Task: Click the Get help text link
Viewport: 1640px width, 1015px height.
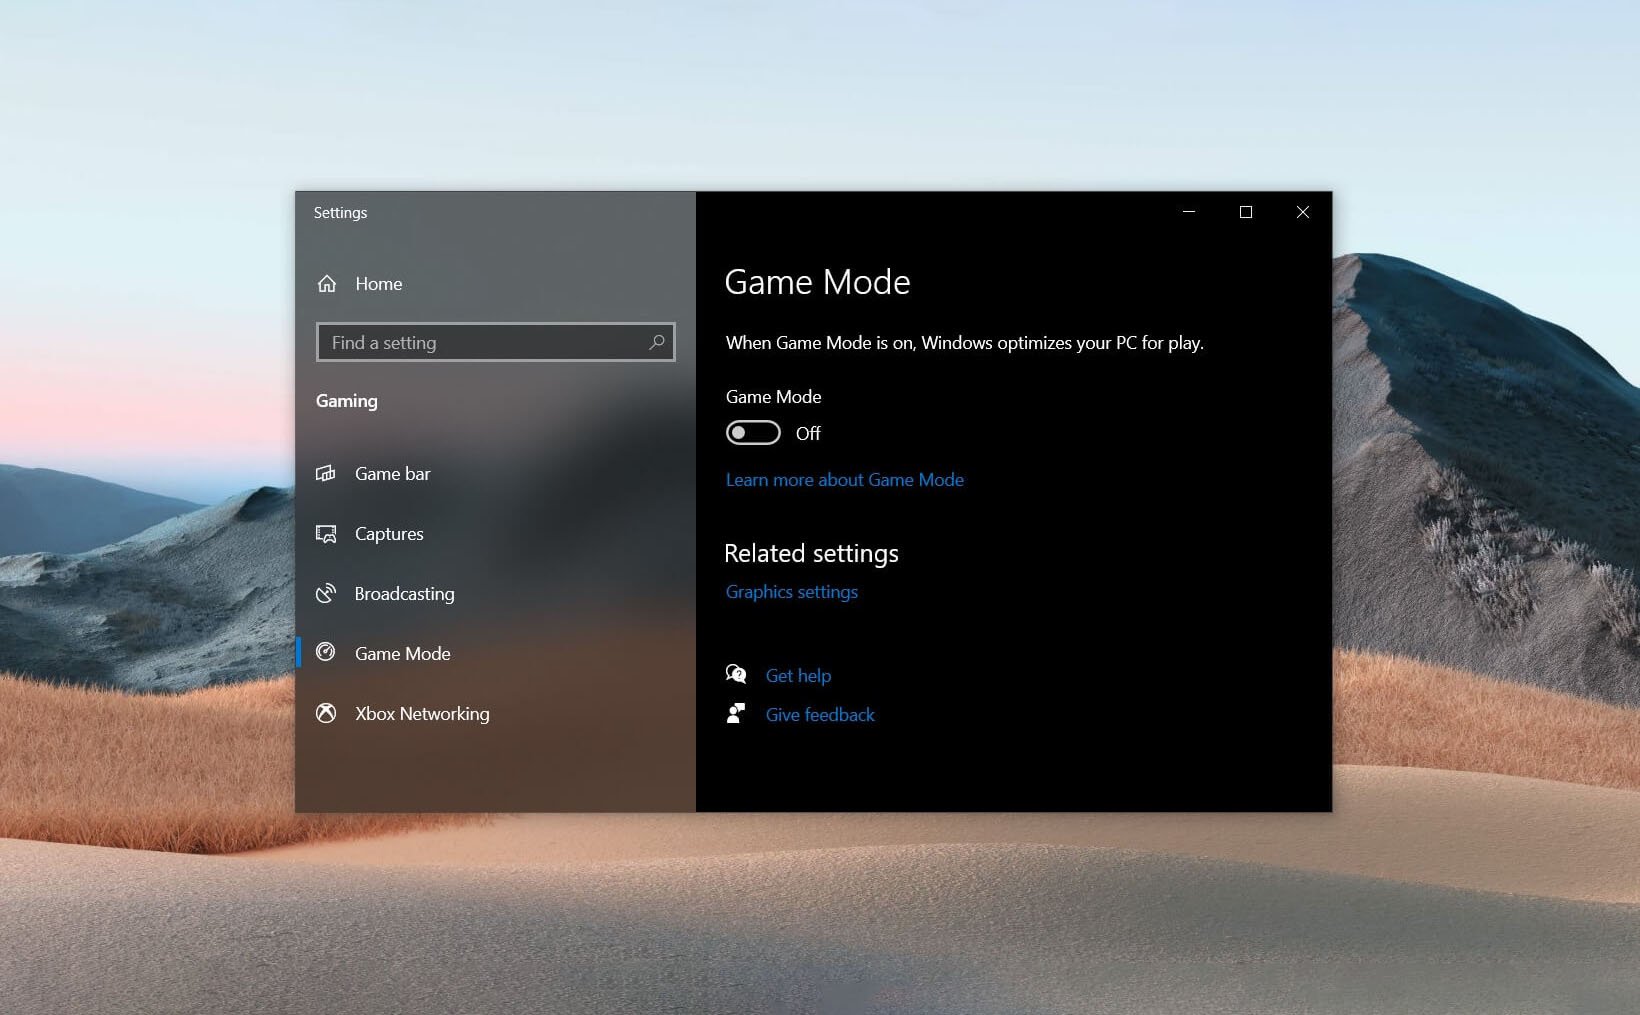Action: tap(798, 676)
